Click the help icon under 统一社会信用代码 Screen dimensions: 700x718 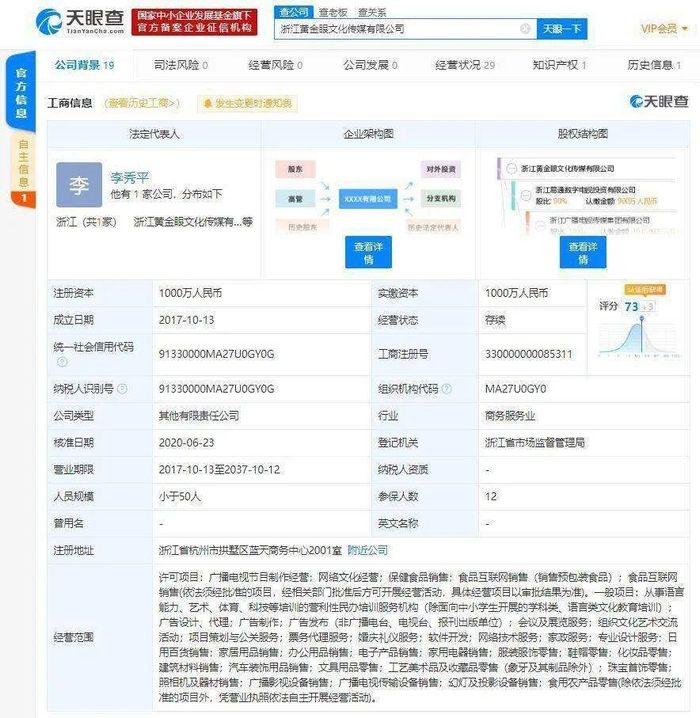[x=62, y=362]
